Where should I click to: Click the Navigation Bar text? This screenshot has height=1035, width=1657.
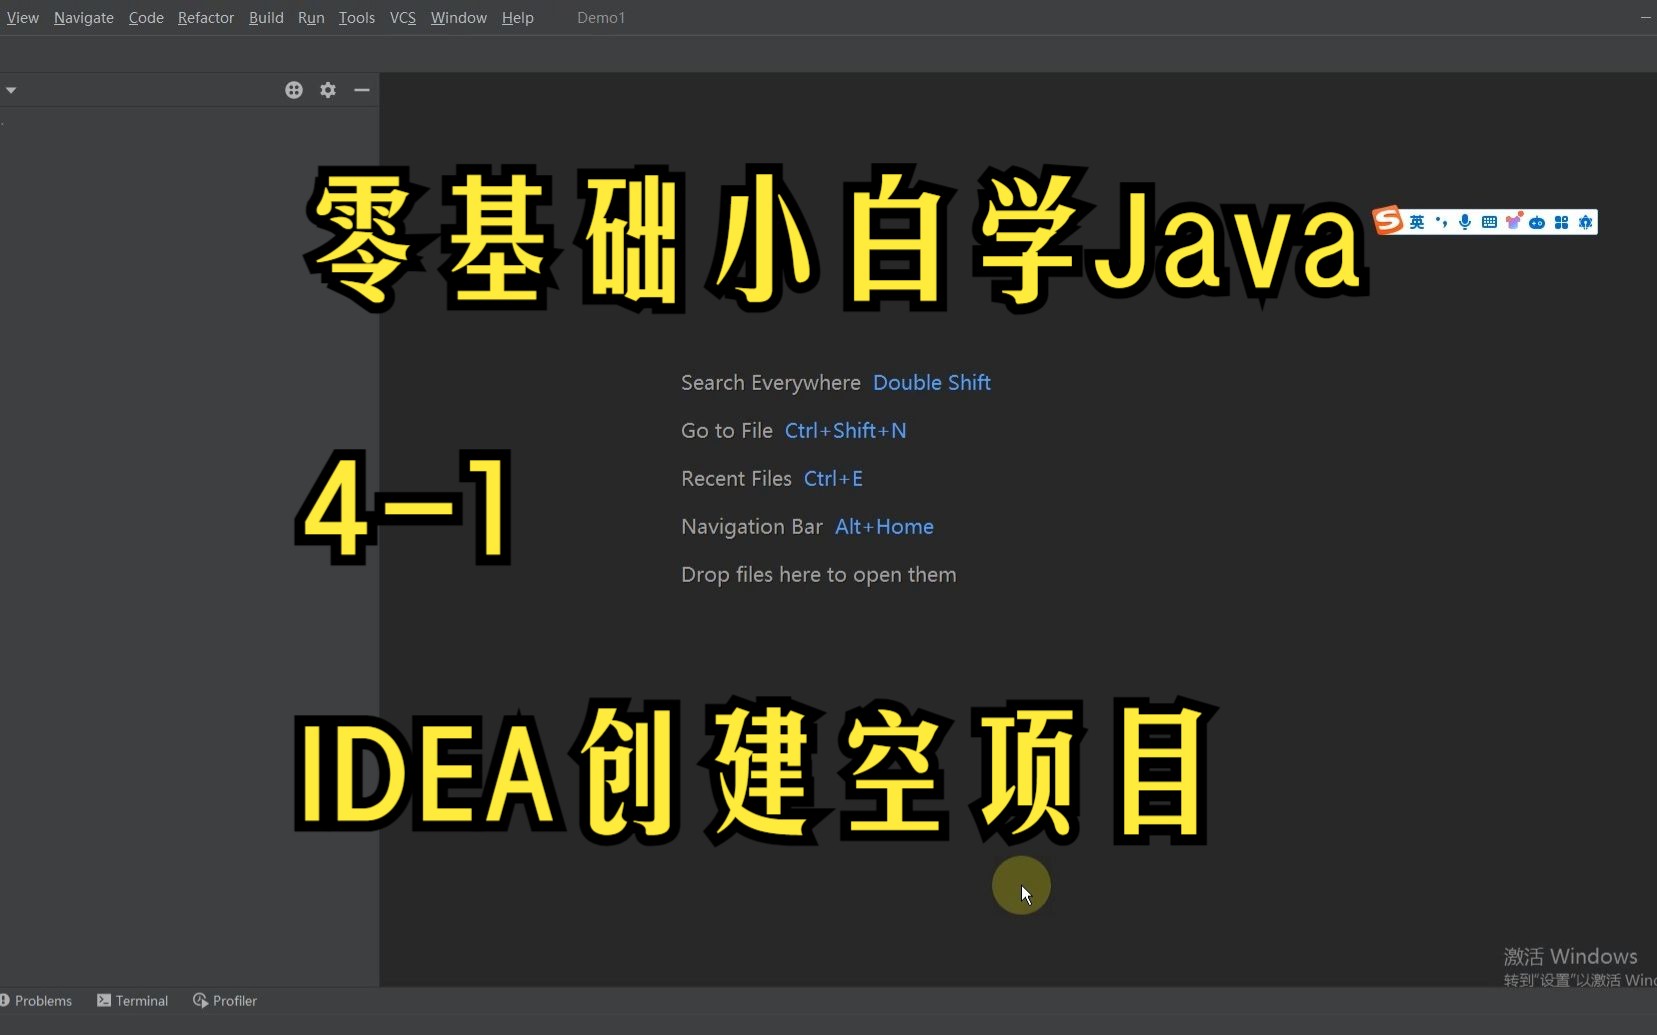752,527
